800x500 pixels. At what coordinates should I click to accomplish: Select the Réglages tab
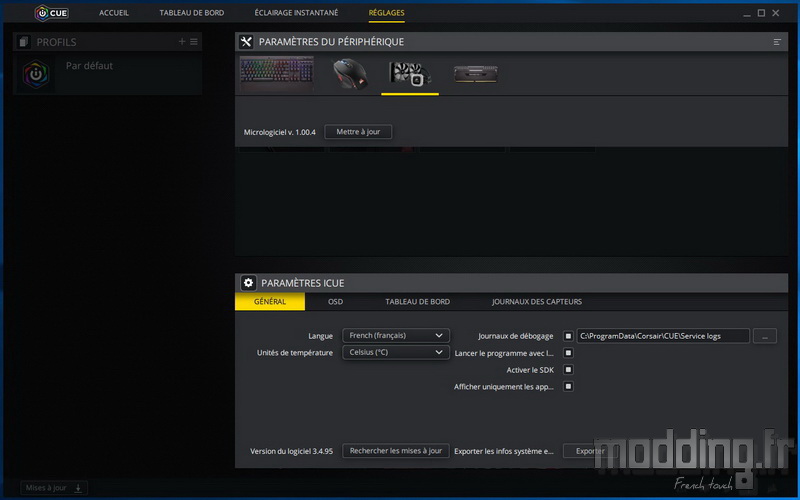click(x=387, y=13)
